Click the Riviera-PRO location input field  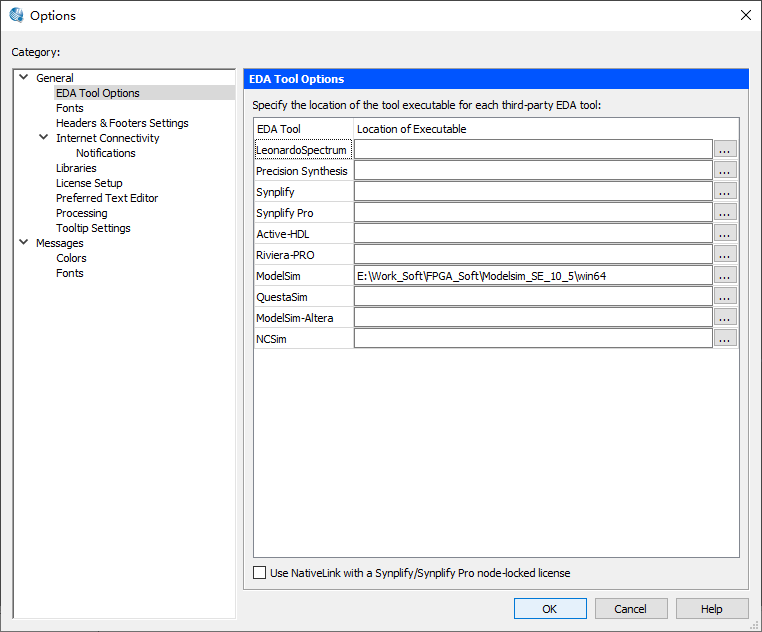click(533, 255)
